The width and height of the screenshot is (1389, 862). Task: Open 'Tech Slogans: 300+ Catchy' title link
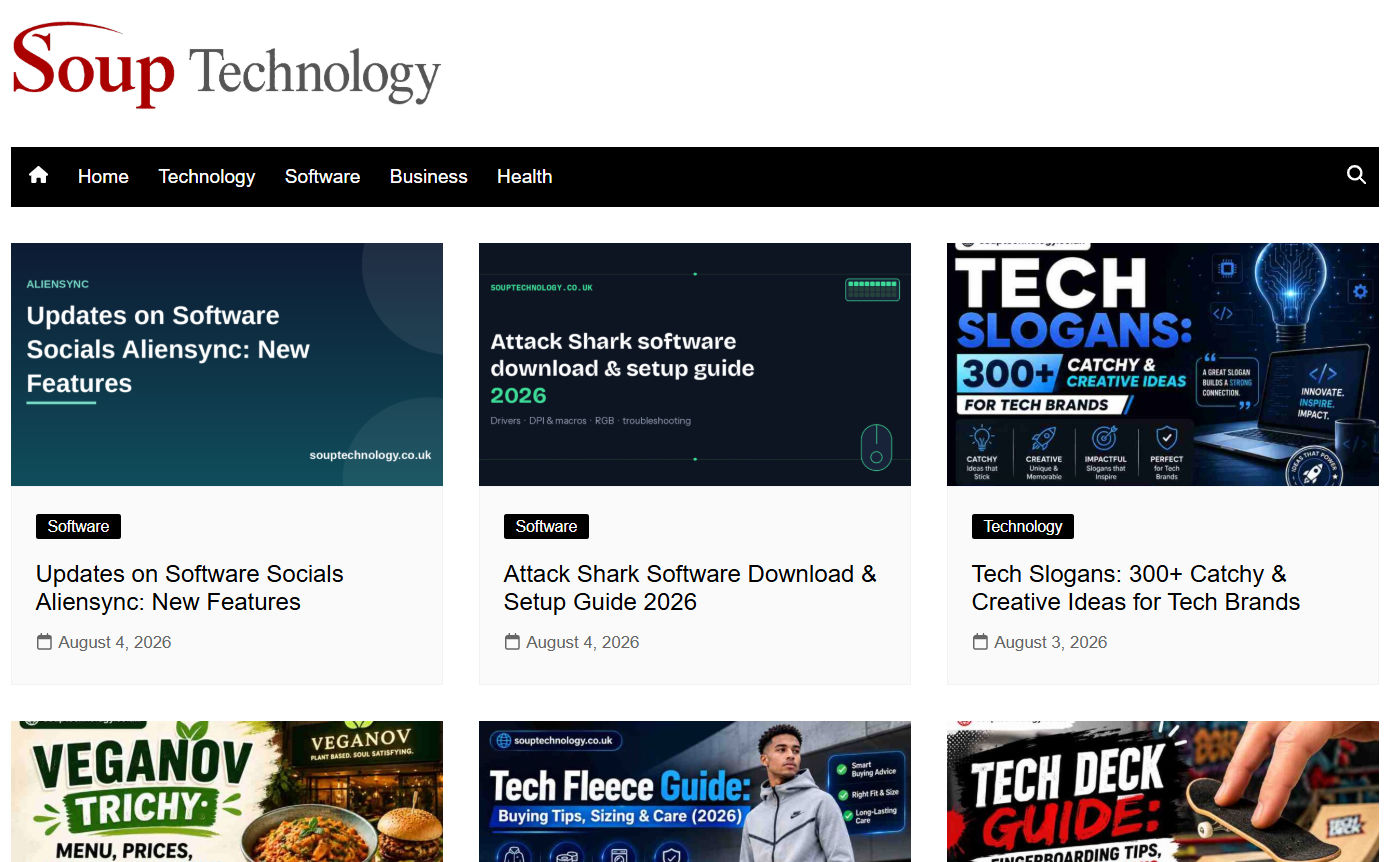[1136, 588]
